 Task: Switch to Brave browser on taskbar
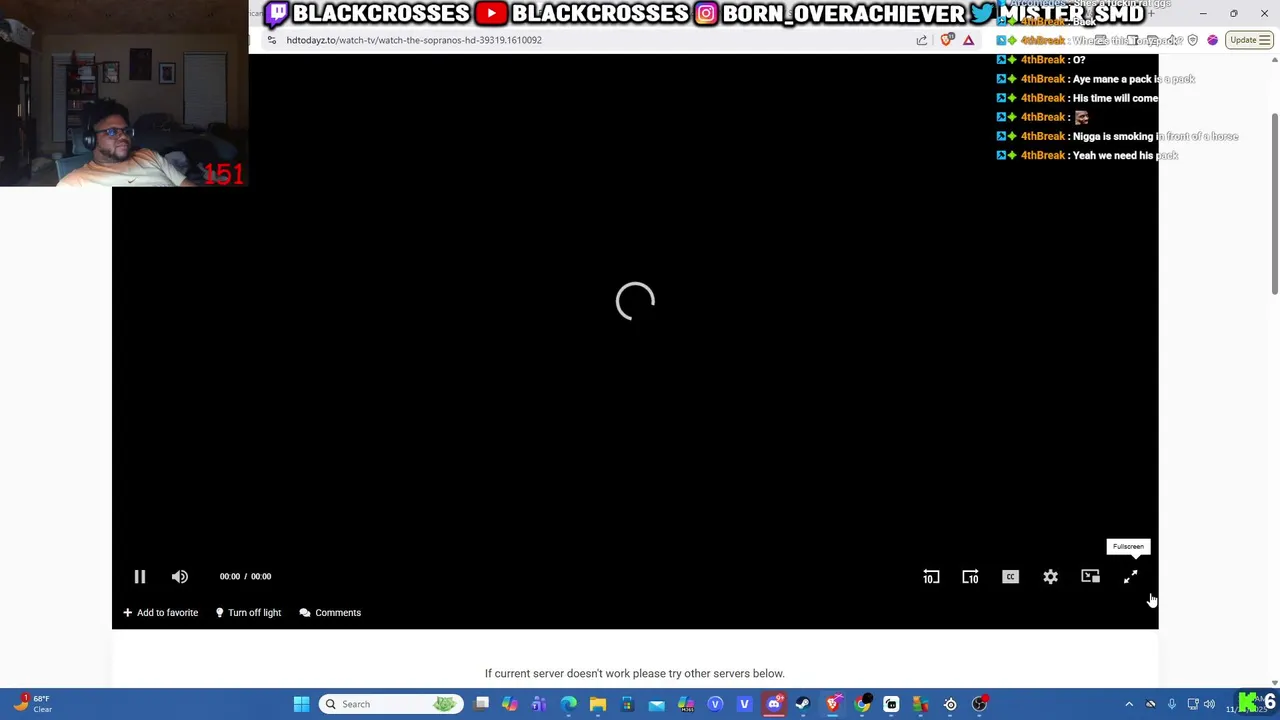coord(832,704)
